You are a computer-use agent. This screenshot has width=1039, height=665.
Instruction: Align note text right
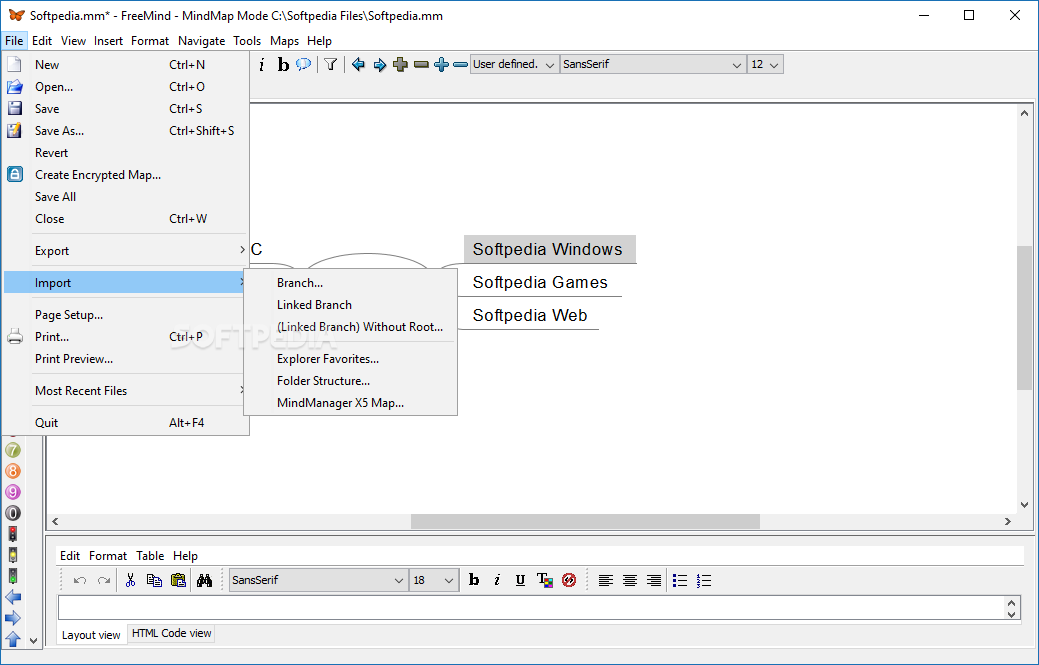click(x=653, y=580)
